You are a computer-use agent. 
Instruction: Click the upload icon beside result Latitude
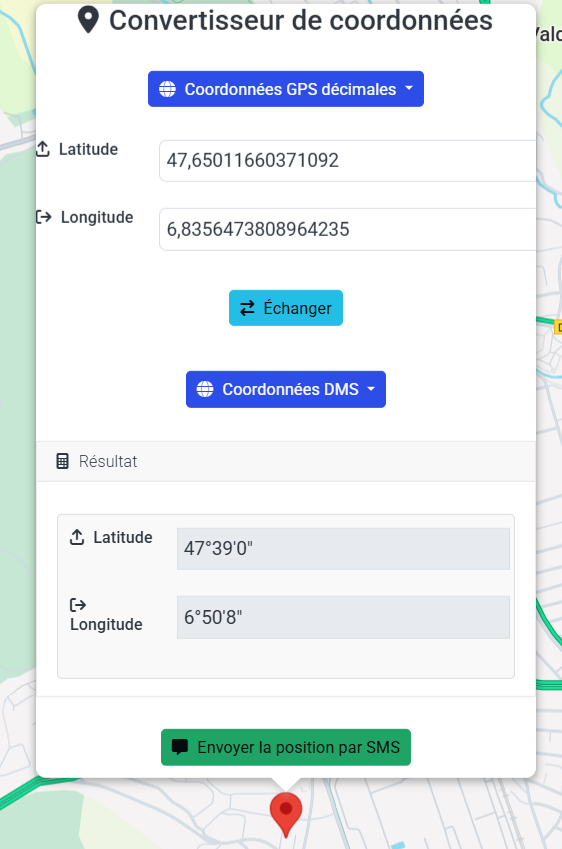[x=77, y=537]
